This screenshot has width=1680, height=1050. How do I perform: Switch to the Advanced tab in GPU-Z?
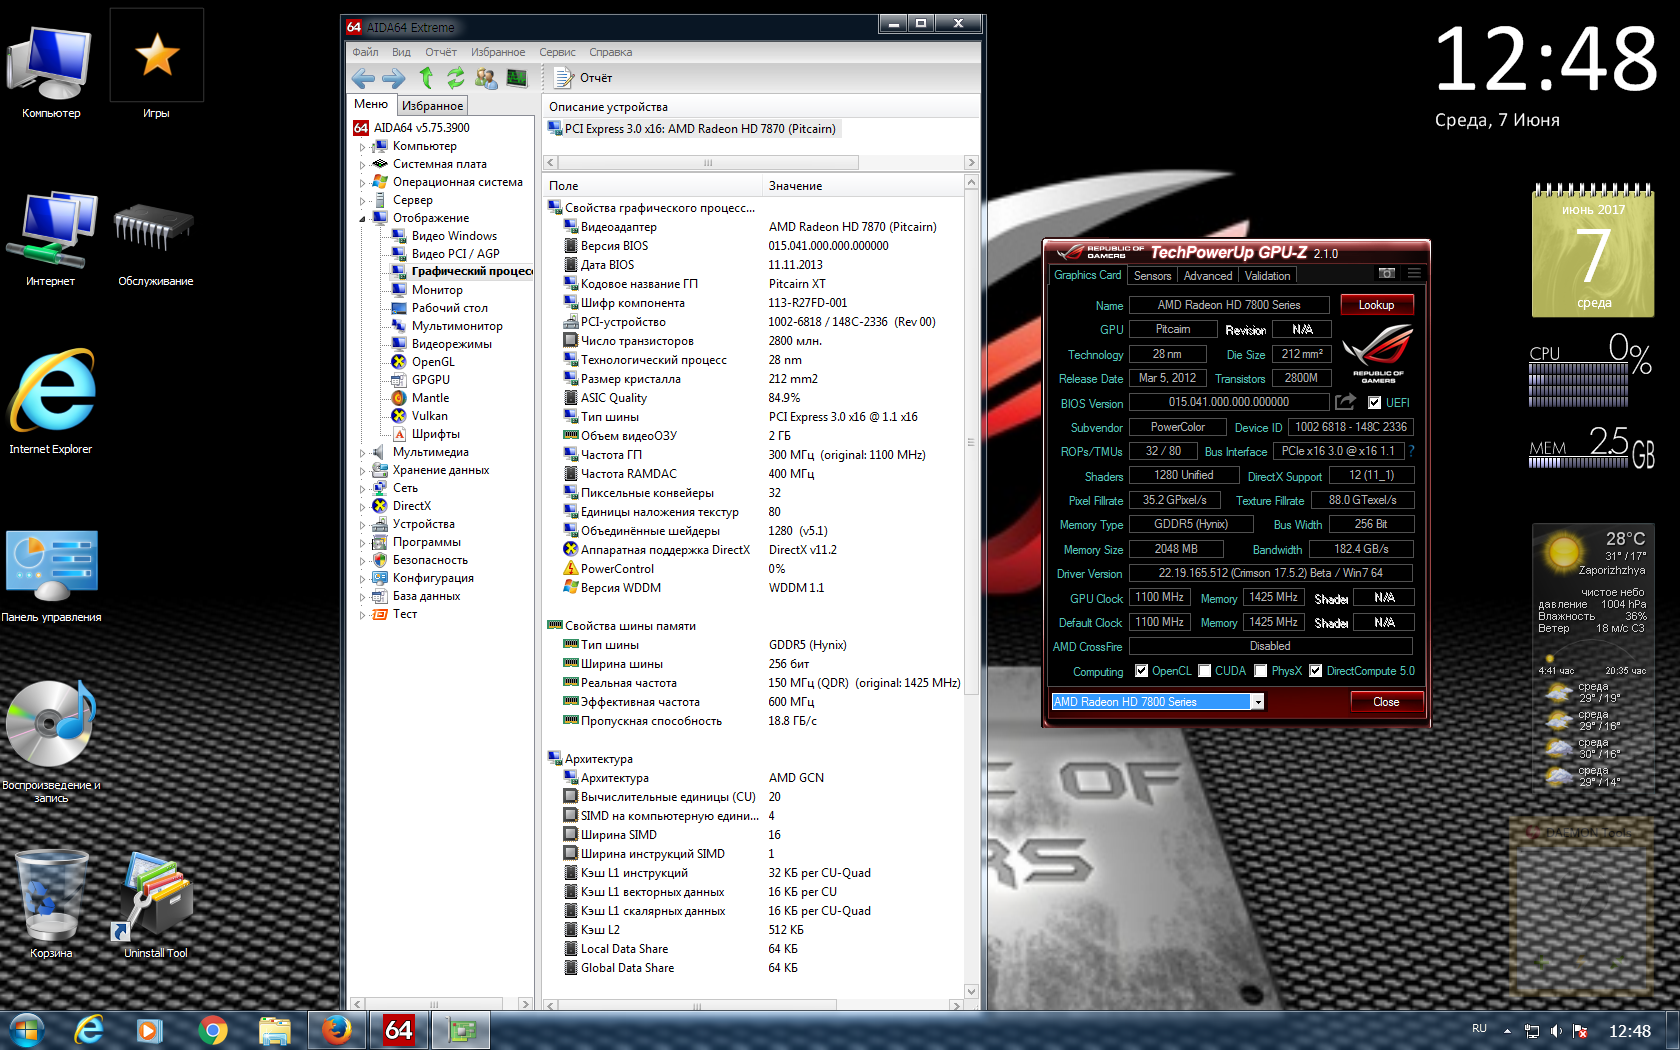coord(1208,276)
